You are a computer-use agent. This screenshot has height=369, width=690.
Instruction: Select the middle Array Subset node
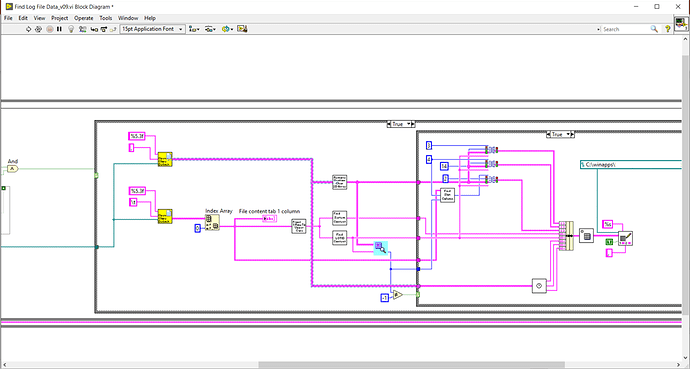pyautogui.click(x=491, y=164)
